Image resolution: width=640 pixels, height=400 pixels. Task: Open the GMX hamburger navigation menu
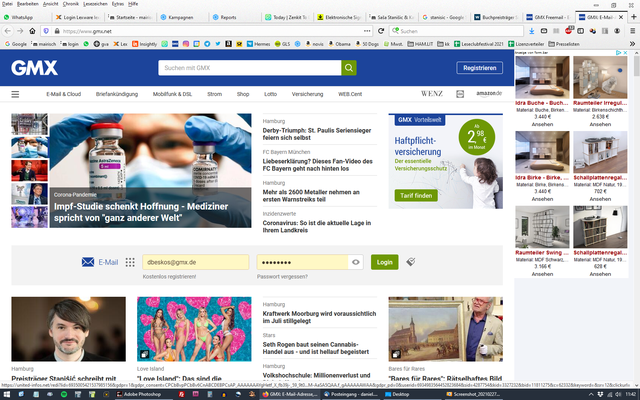pos(15,94)
